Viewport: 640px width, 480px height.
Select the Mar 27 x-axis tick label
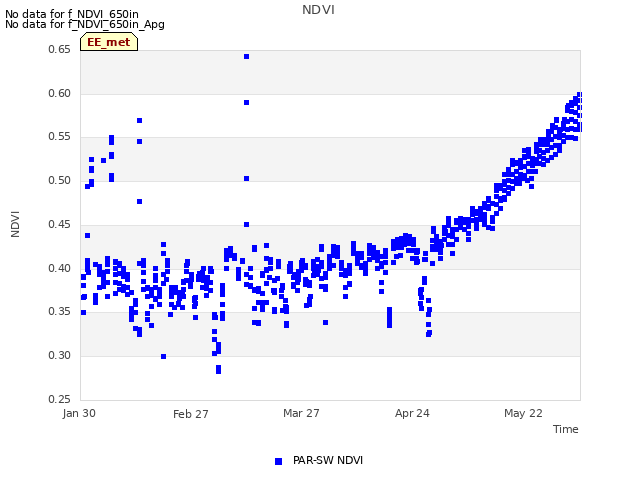click(x=301, y=413)
